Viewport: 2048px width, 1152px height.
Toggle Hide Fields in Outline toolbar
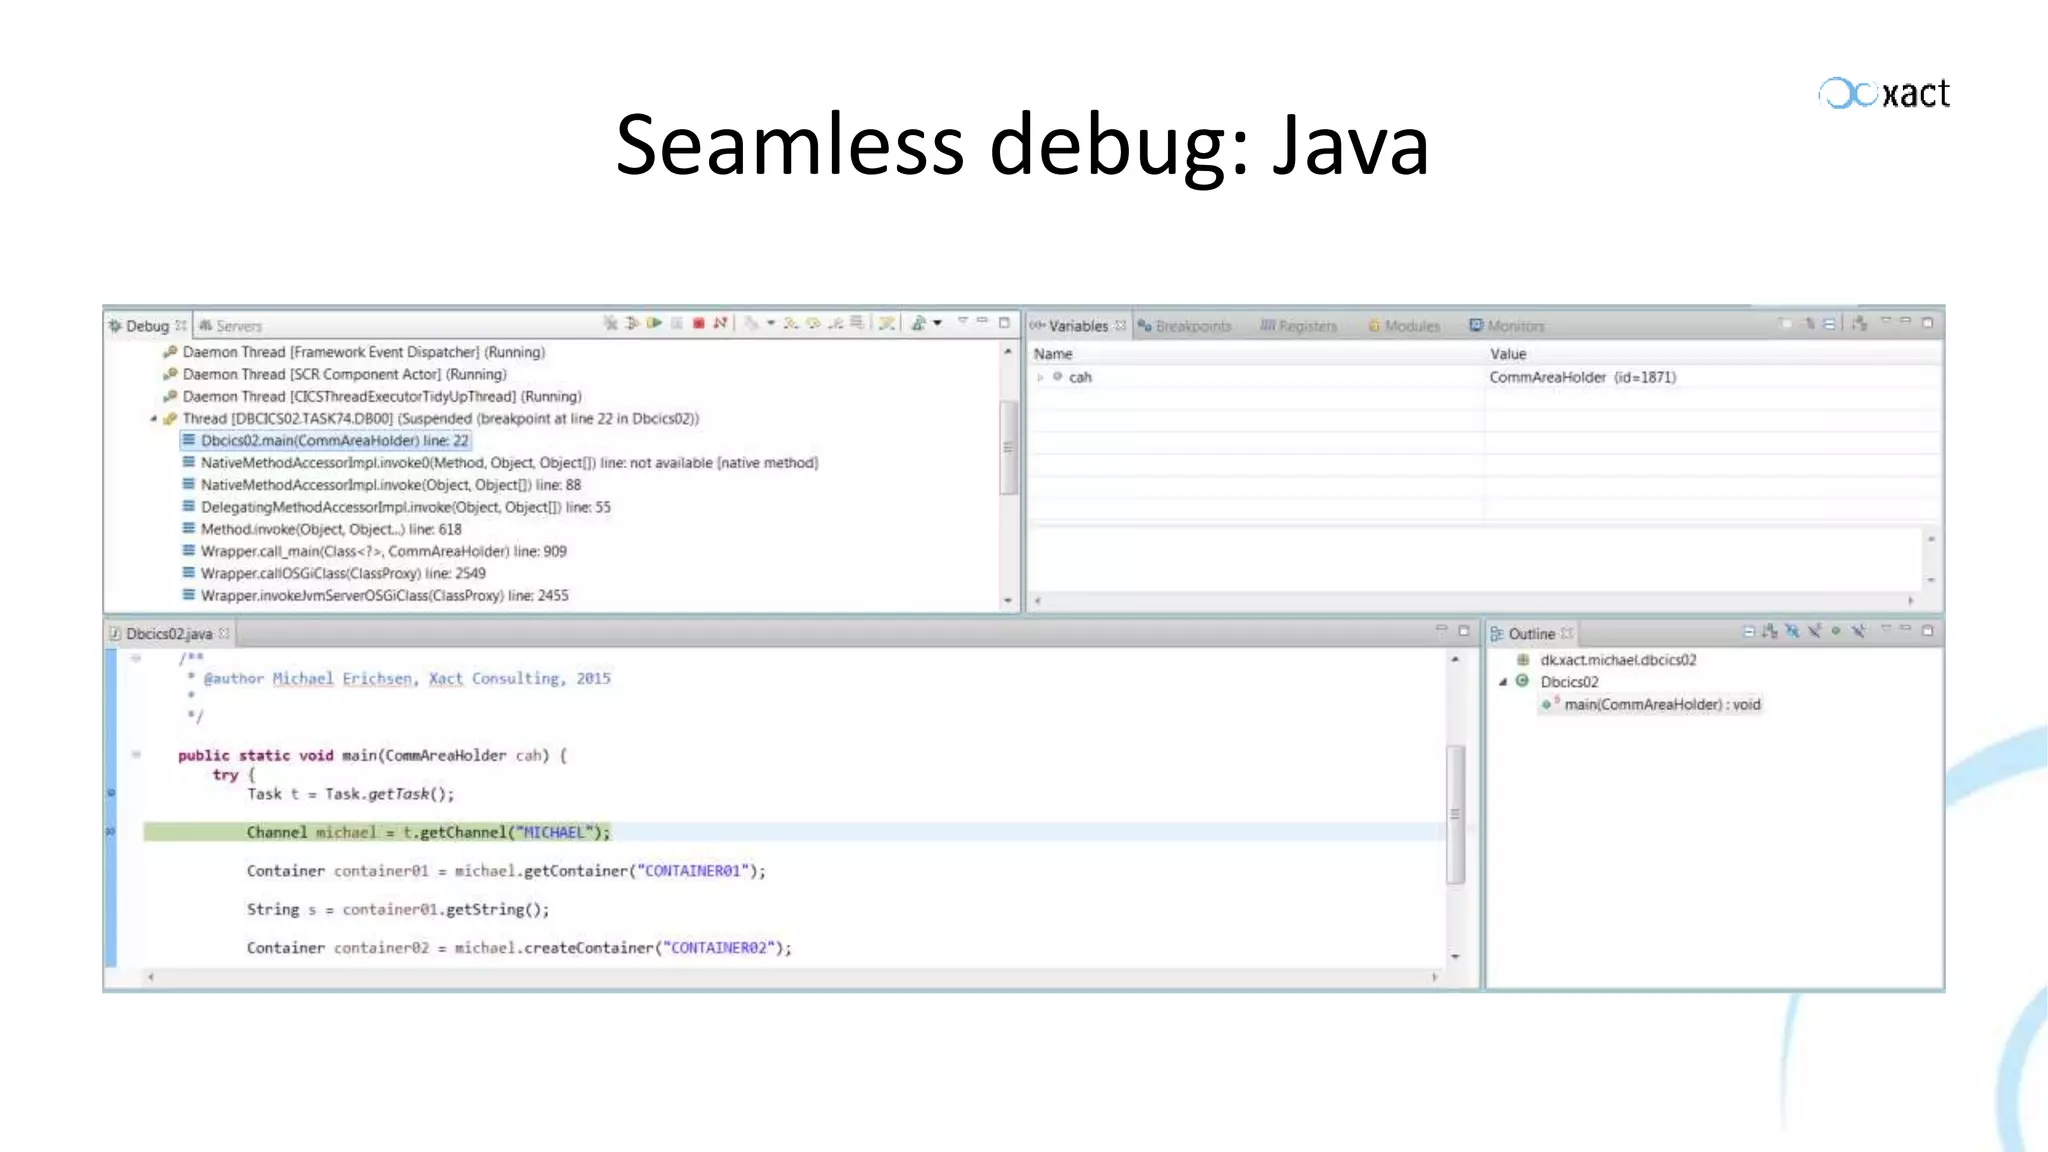(x=1792, y=631)
